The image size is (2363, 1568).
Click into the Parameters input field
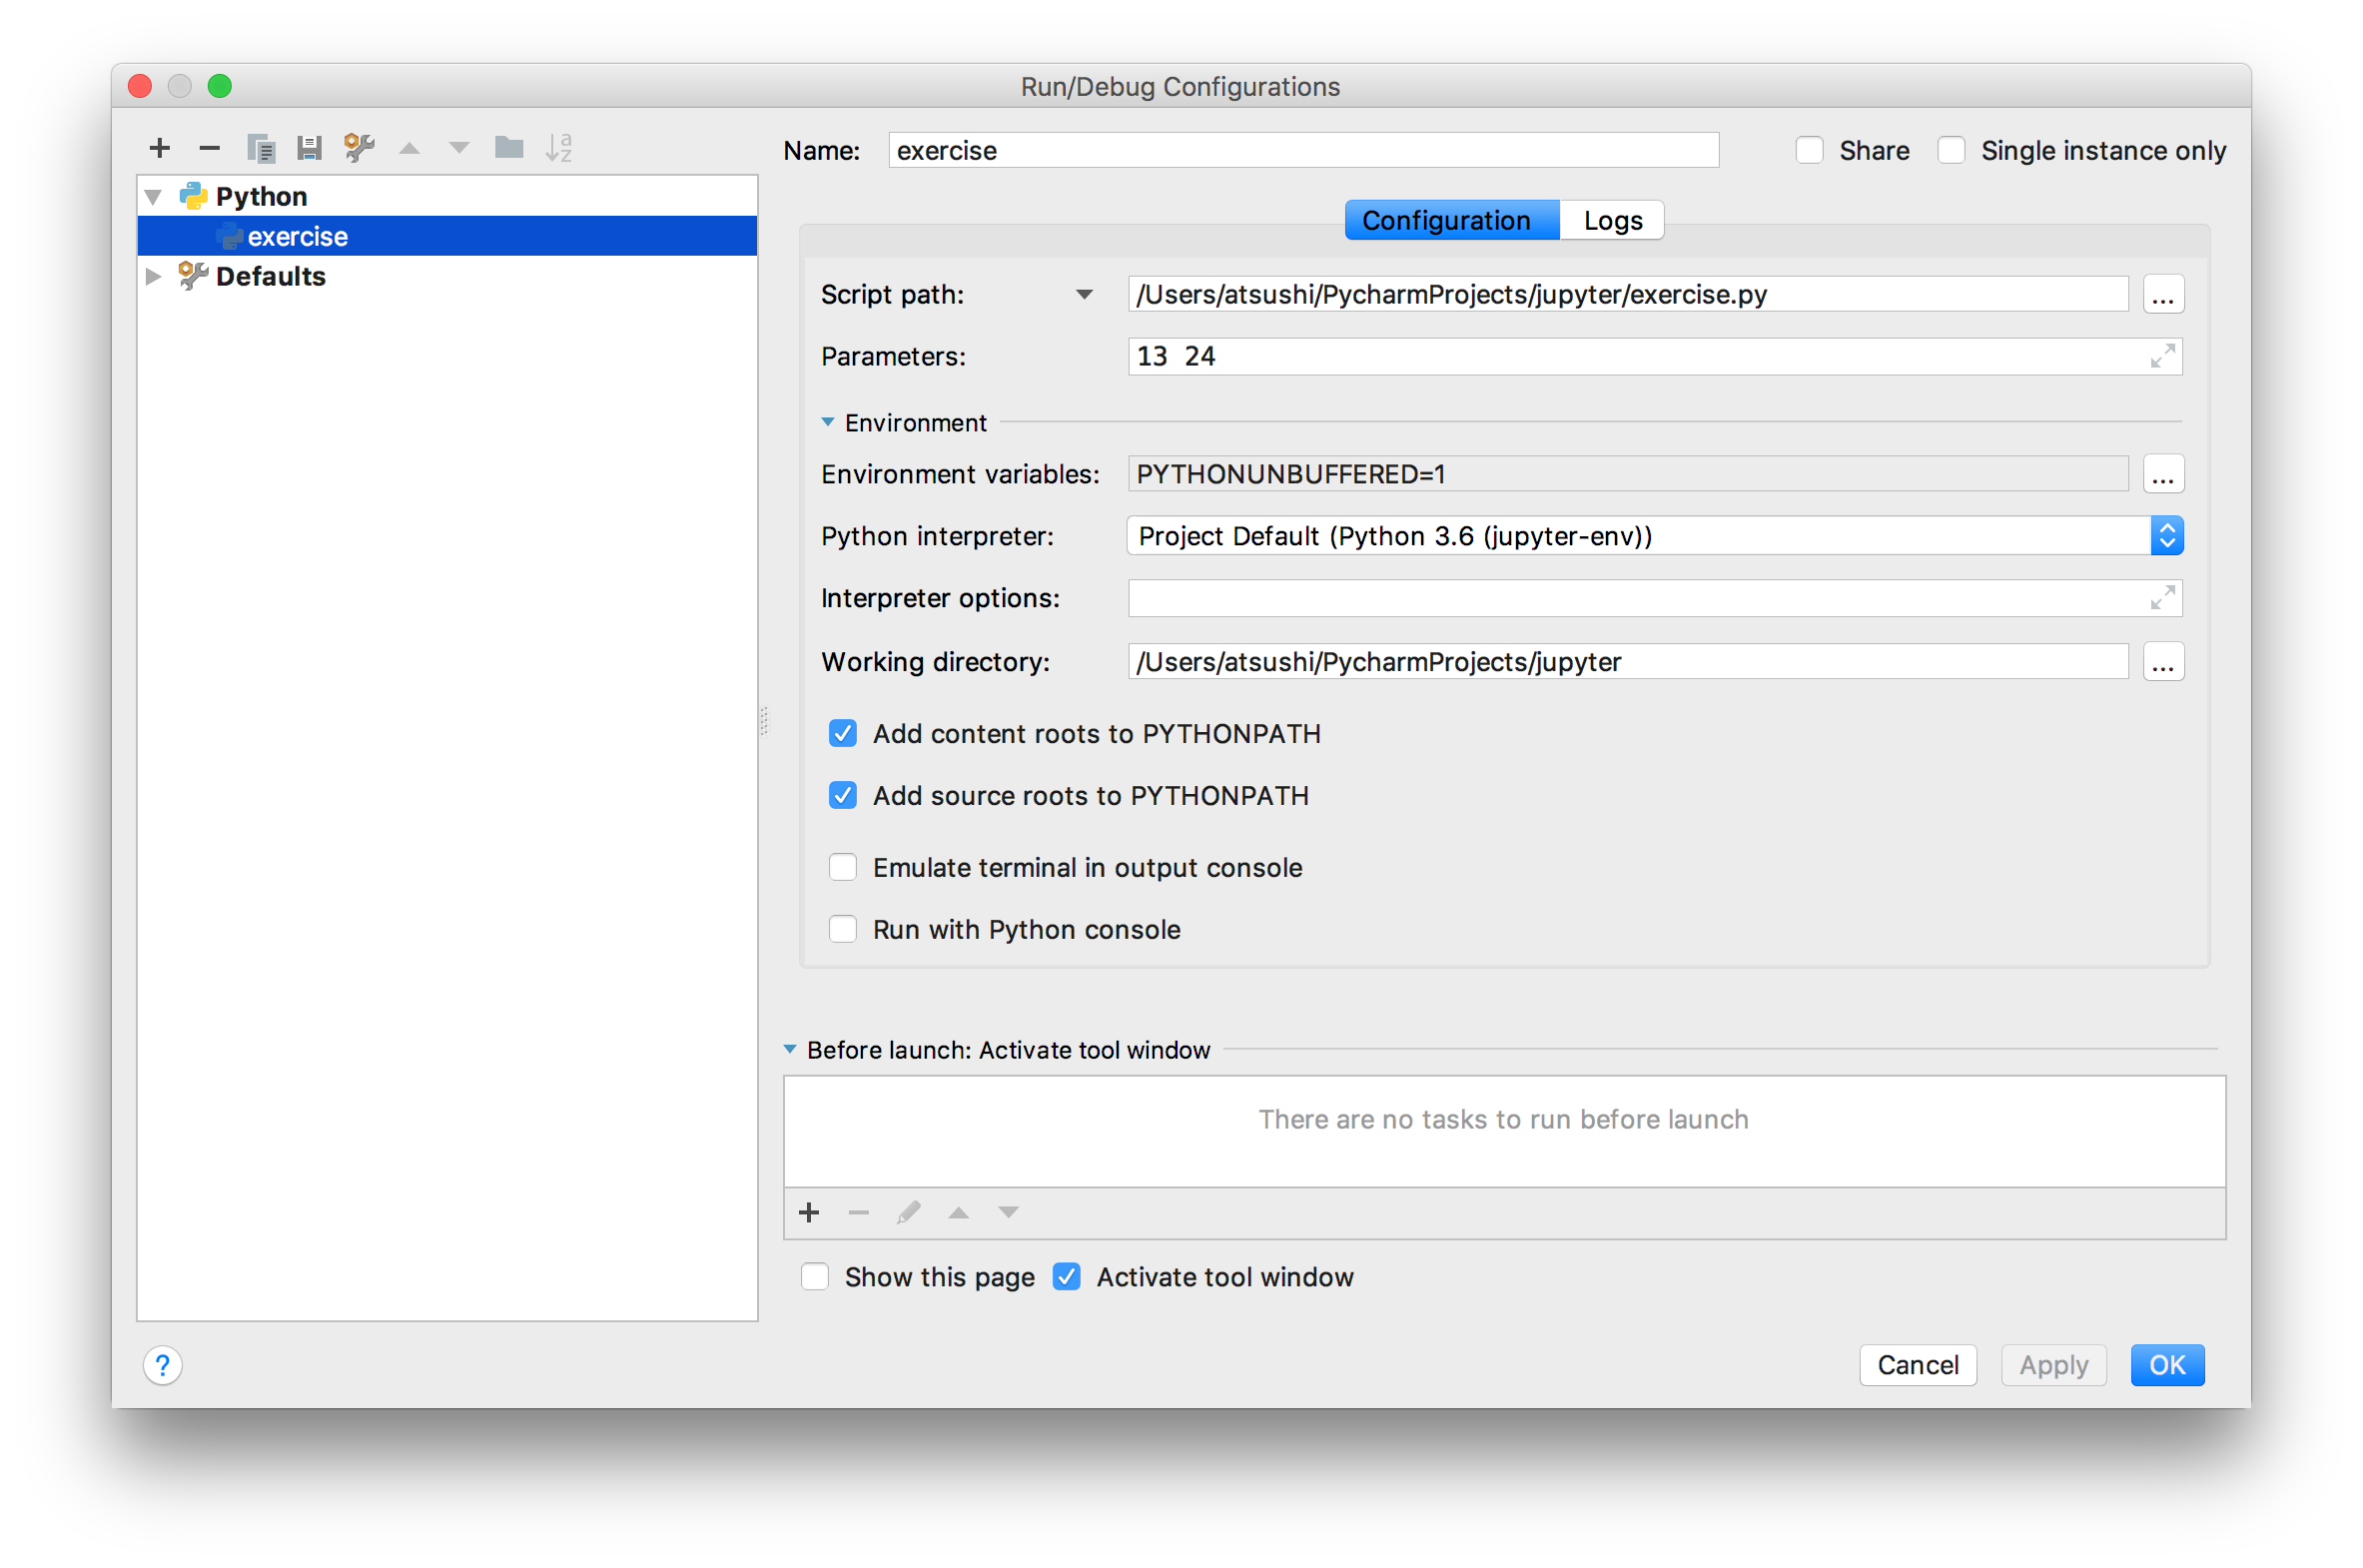pyautogui.click(x=1640, y=357)
